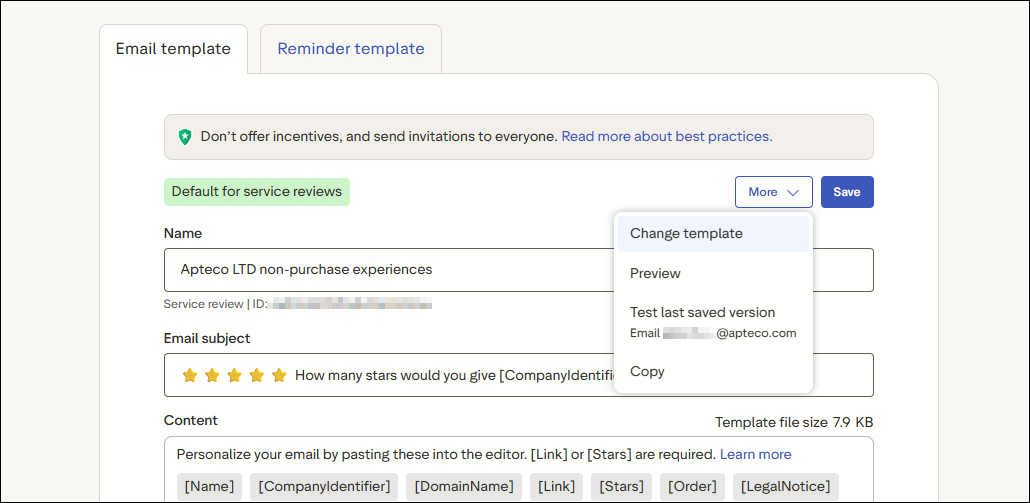Click the [Link] placeholder tag
The image size is (1030, 503).
556,487
